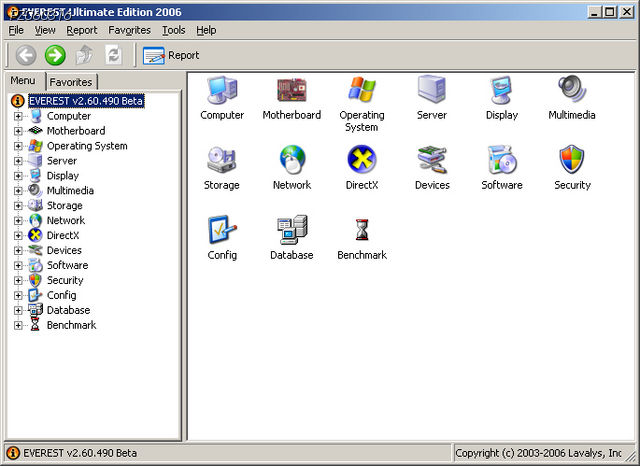Expand the Benchmark tree node

coord(18,325)
